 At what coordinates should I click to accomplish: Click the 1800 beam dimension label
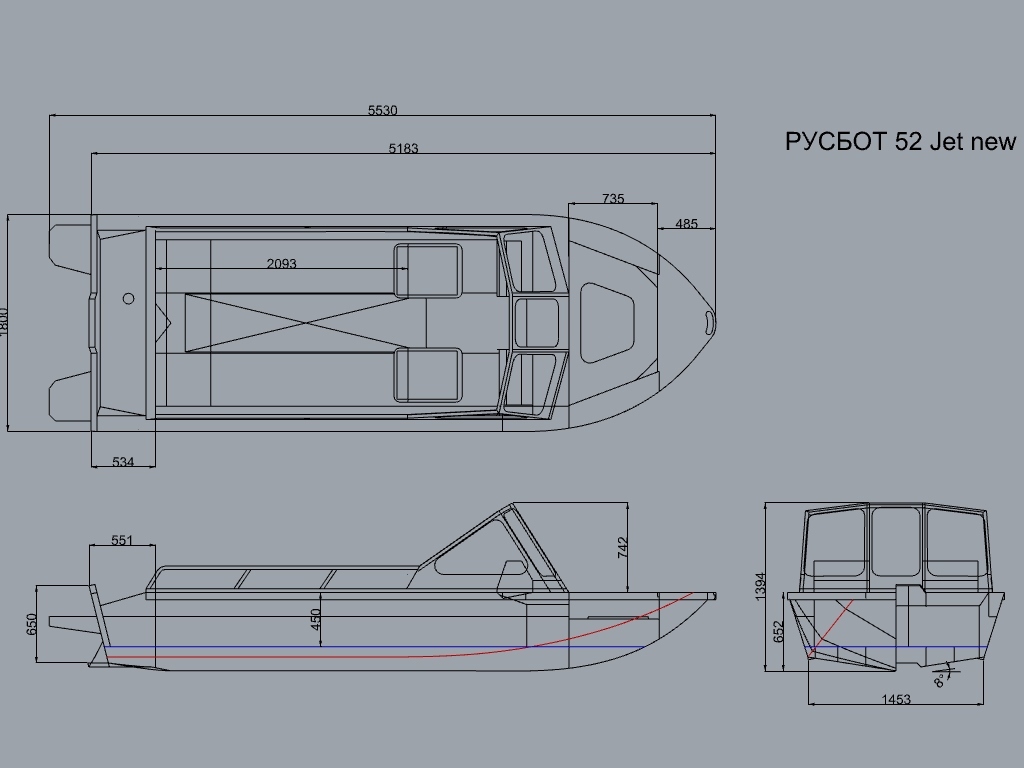pos(3,322)
